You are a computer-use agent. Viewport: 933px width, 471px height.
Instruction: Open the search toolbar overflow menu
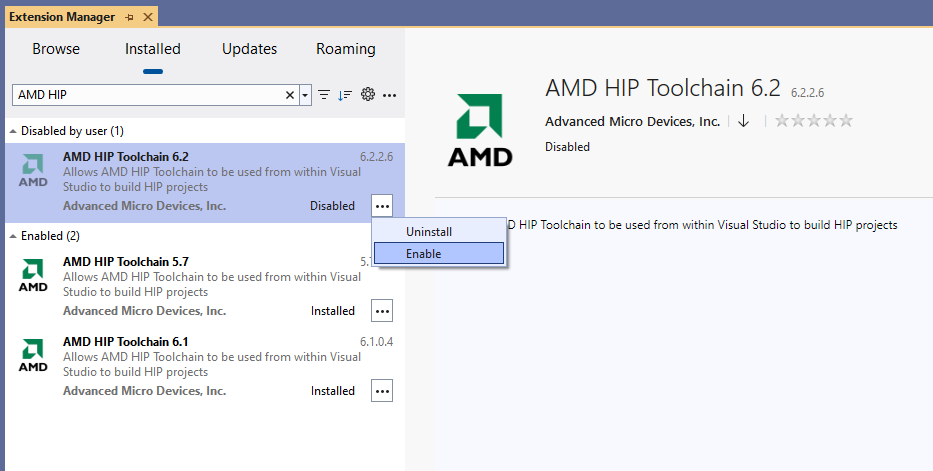coord(390,95)
